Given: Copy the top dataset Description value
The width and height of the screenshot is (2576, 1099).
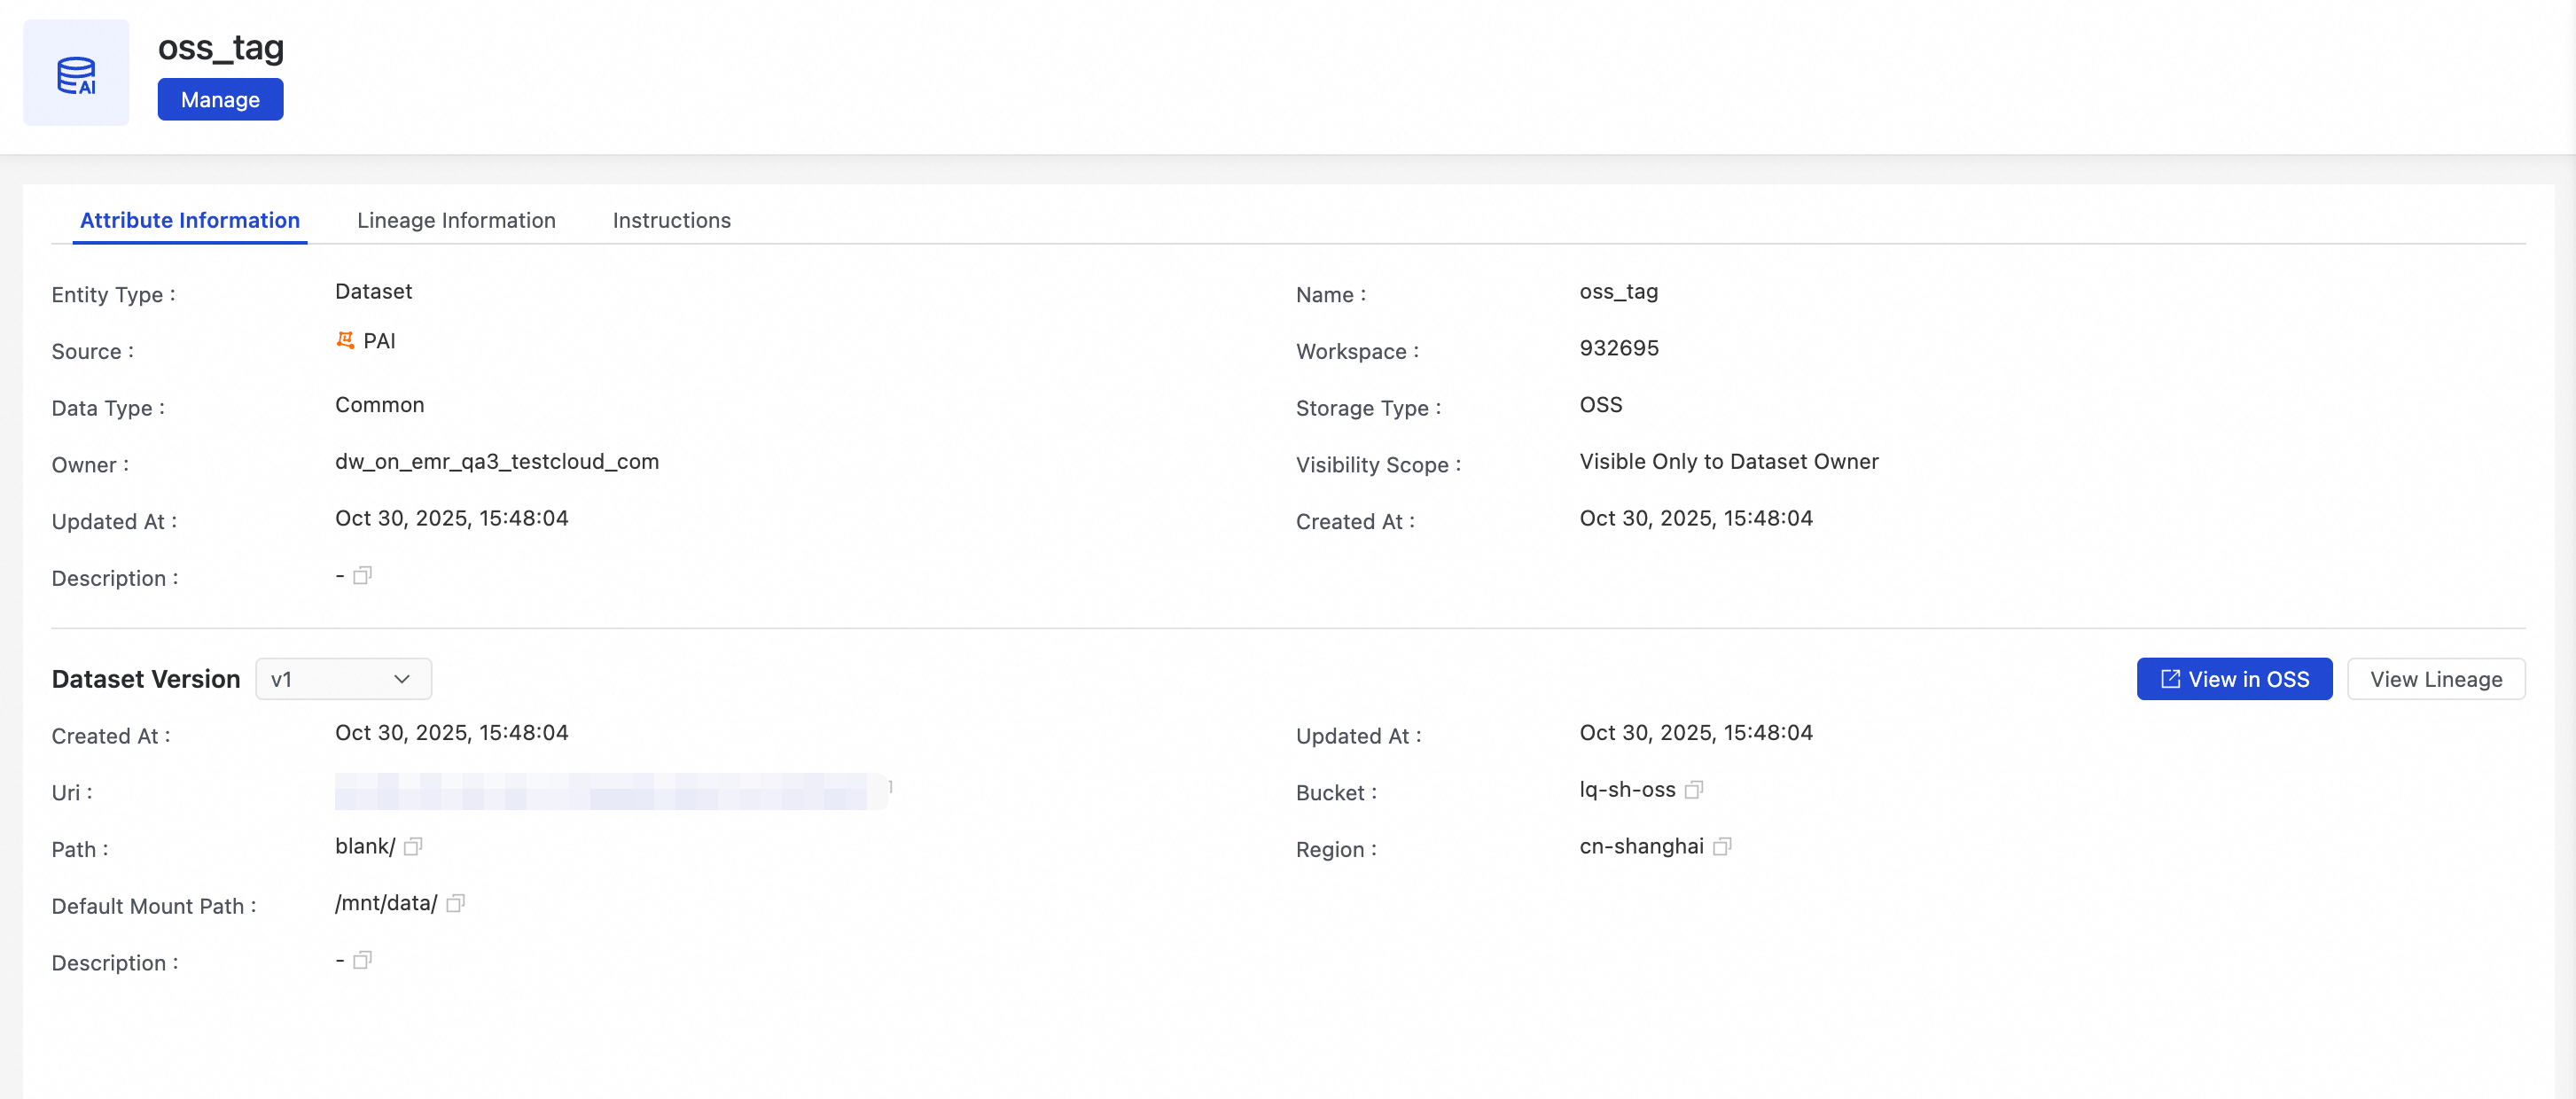Looking at the screenshot, I should 362,575.
